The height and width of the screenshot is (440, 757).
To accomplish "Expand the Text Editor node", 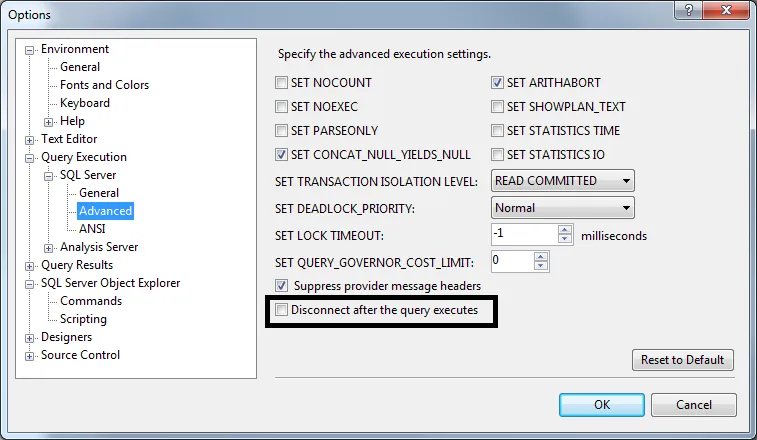I will point(29,140).
